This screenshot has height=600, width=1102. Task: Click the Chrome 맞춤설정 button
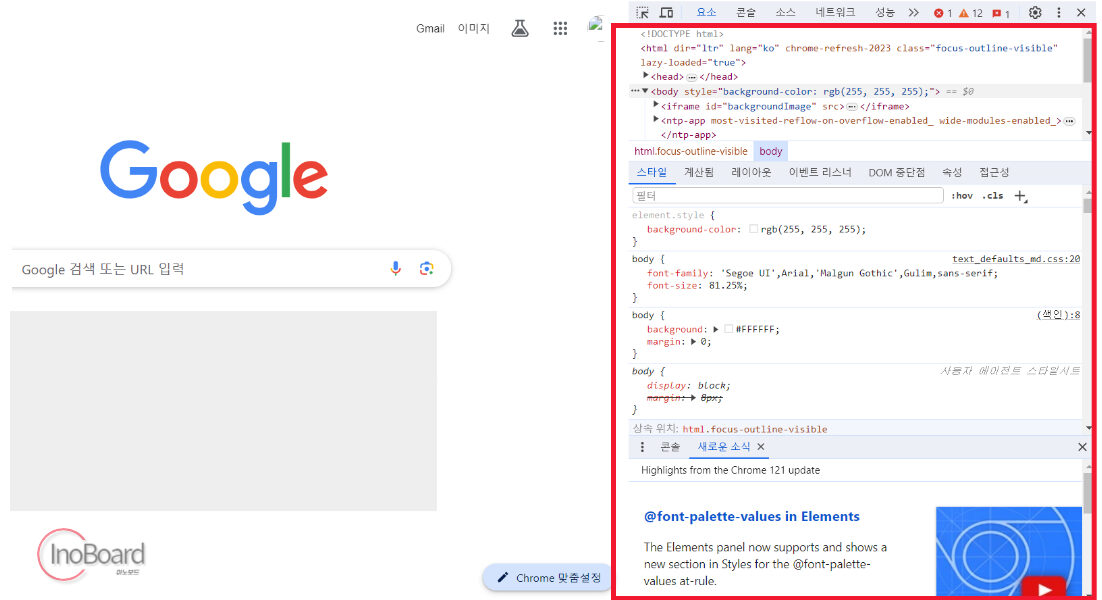click(548, 578)
